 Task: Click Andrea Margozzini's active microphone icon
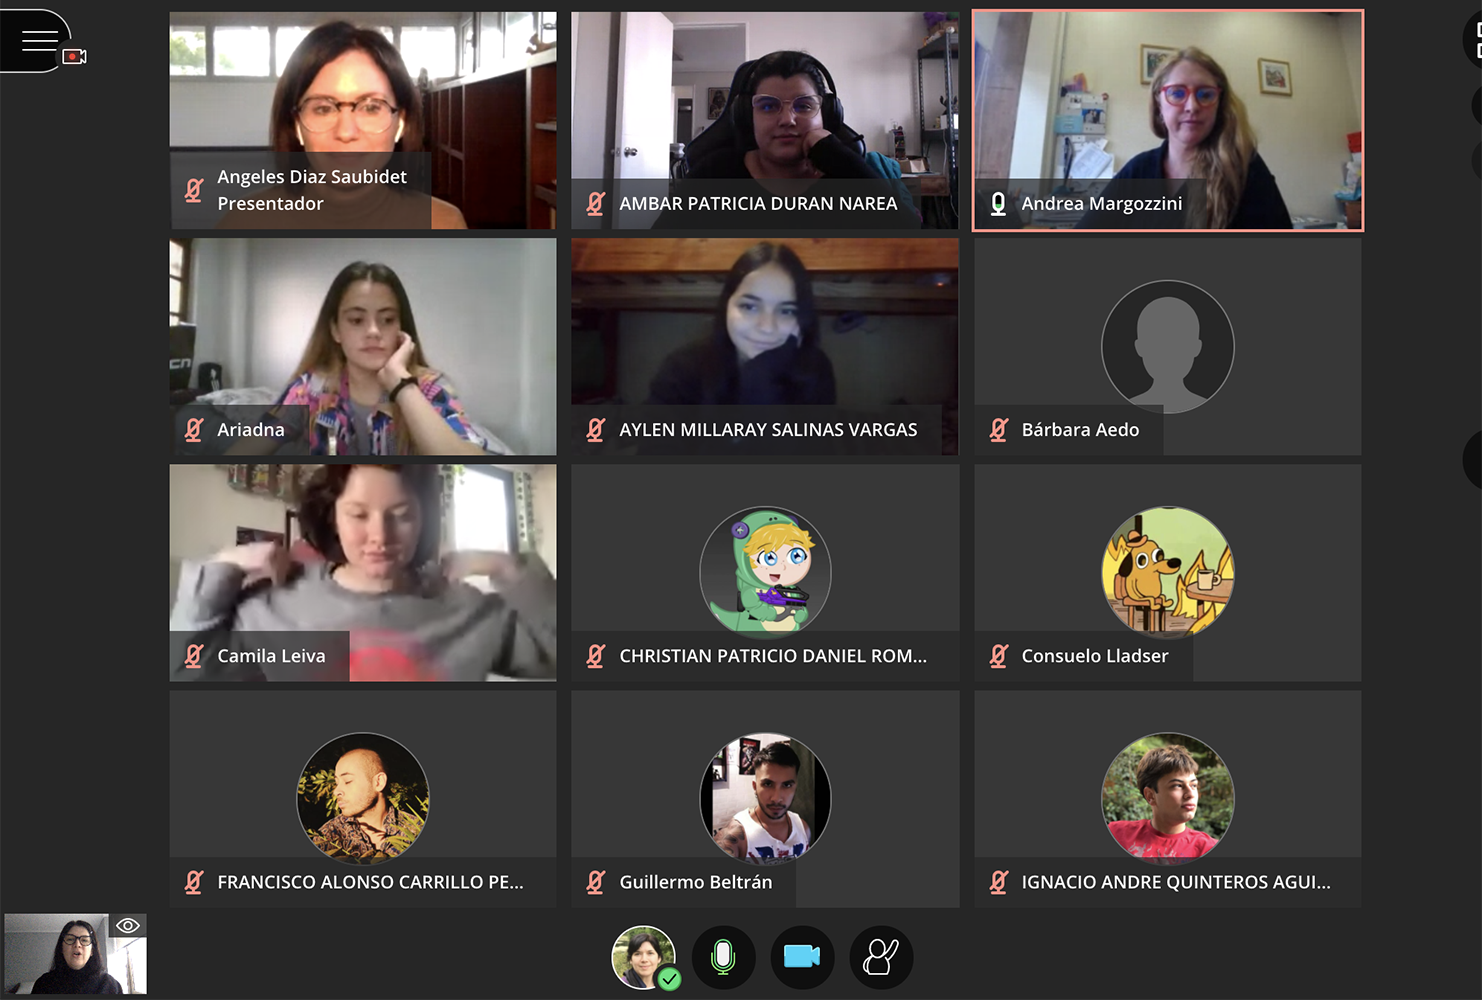click(x=998, y=204)
